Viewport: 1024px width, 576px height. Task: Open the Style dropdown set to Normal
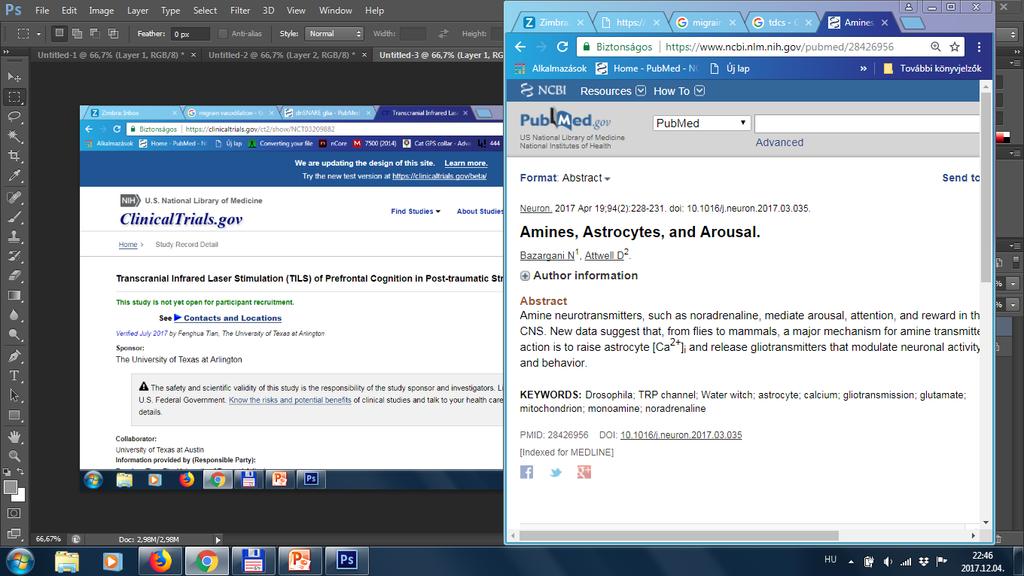click(x=334, y=33)
